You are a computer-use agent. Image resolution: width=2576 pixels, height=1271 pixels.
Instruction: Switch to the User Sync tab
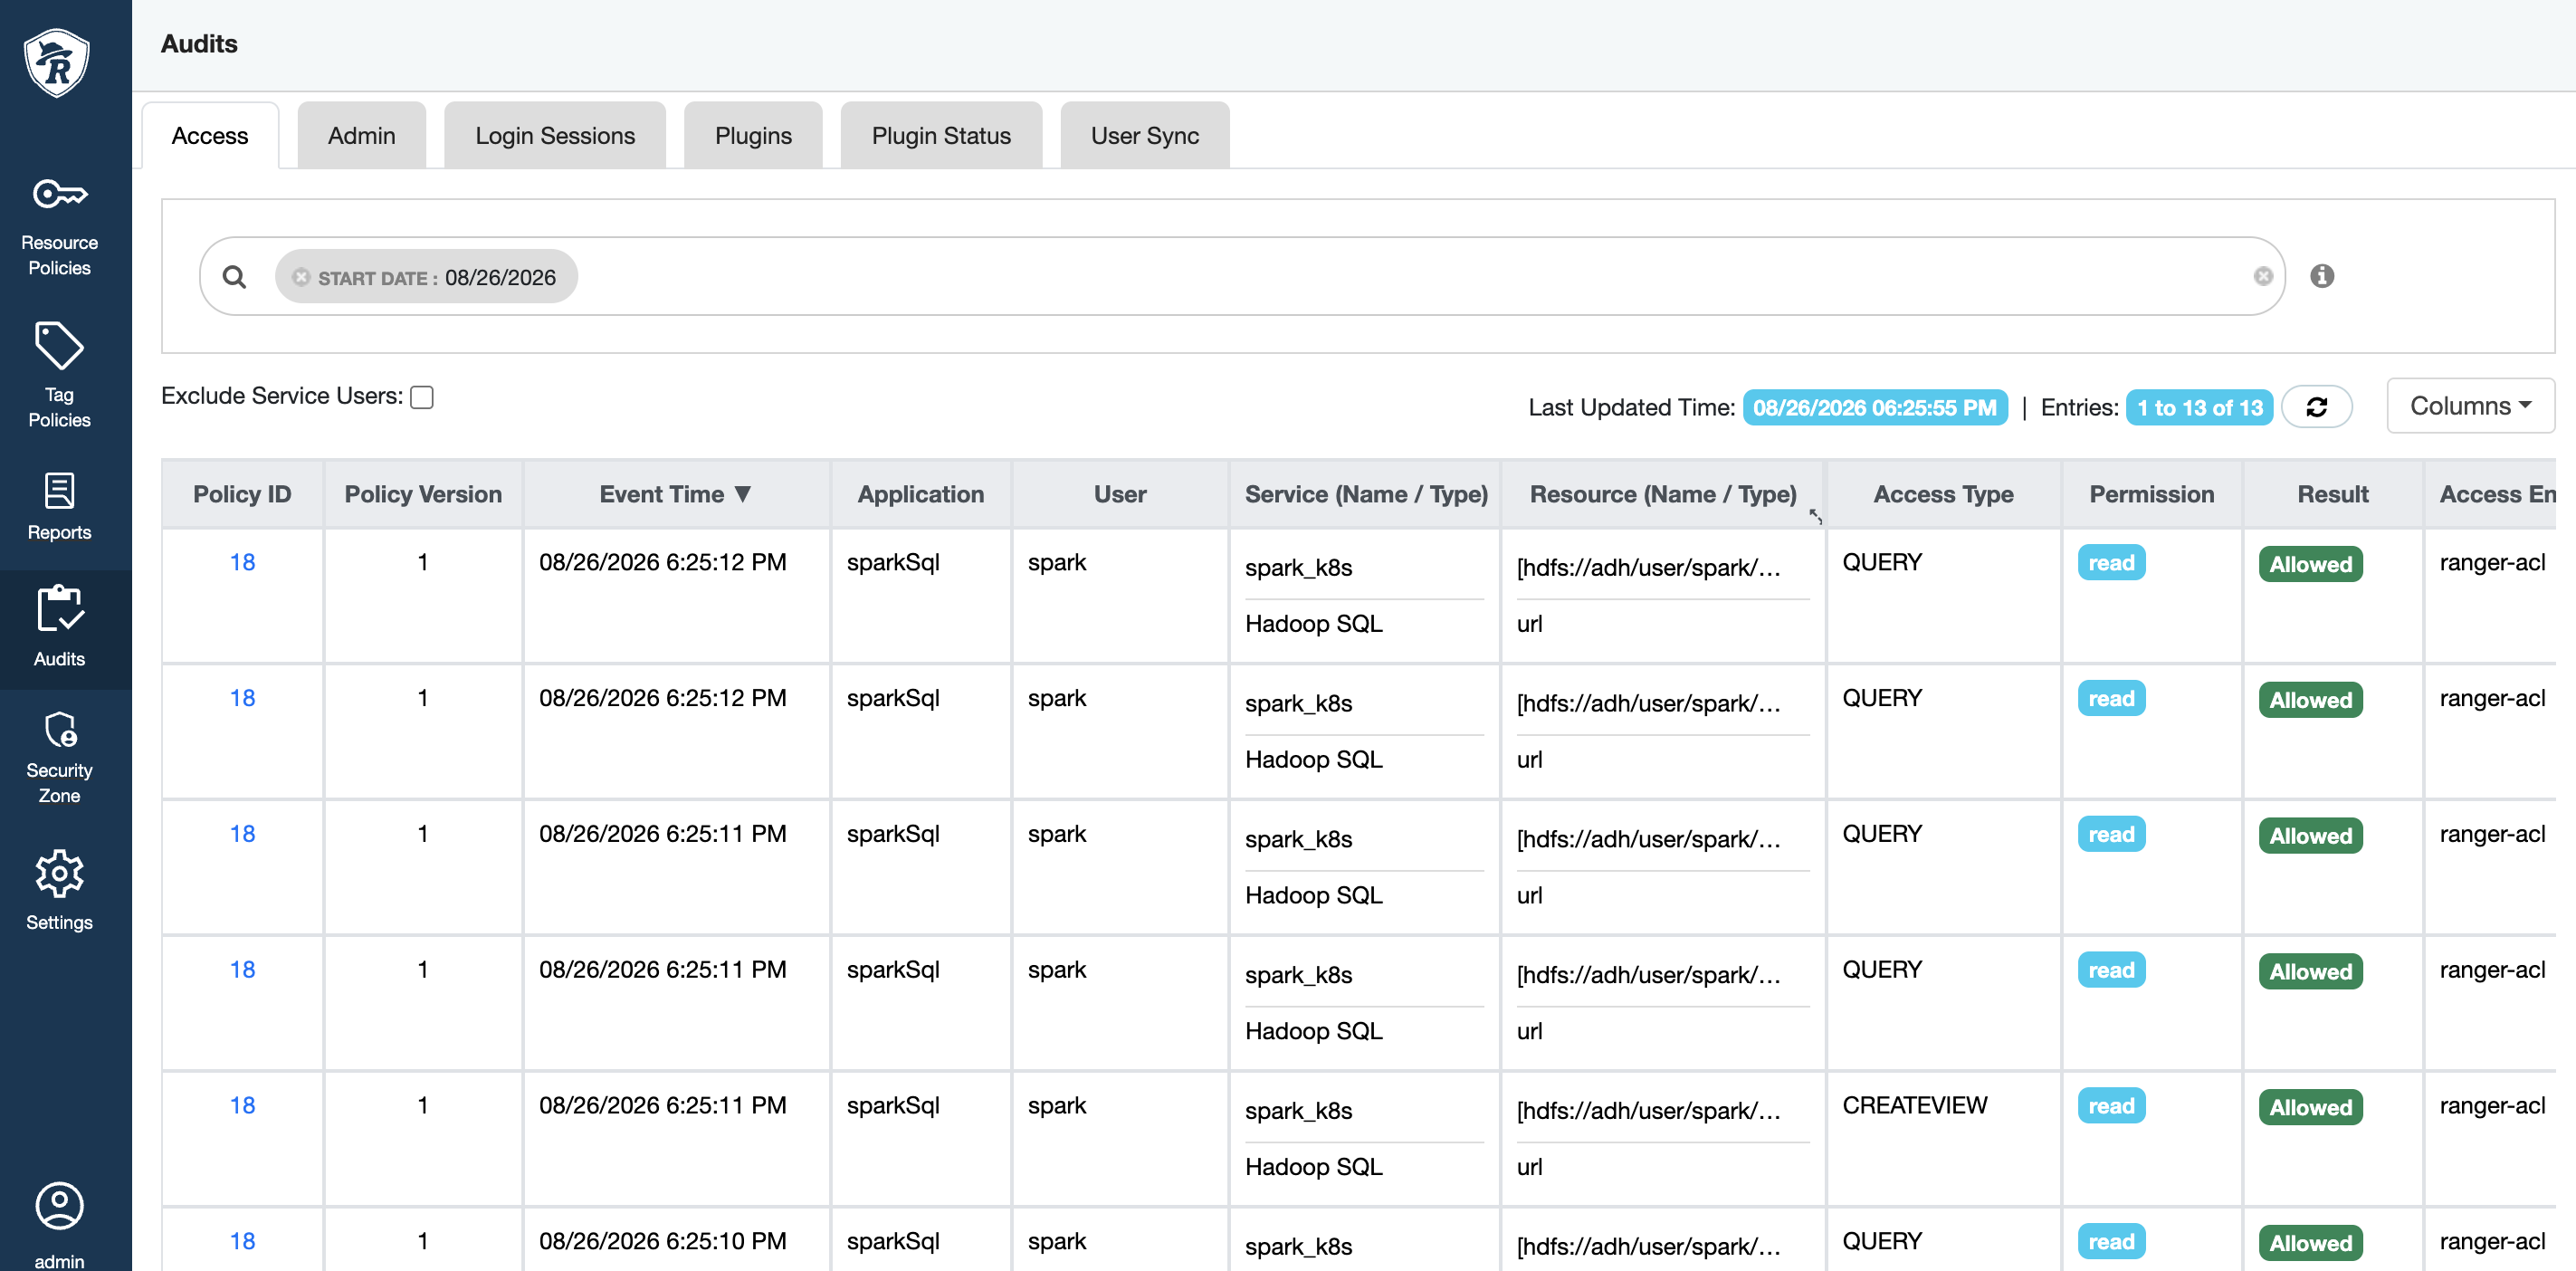click(1144, 136)
